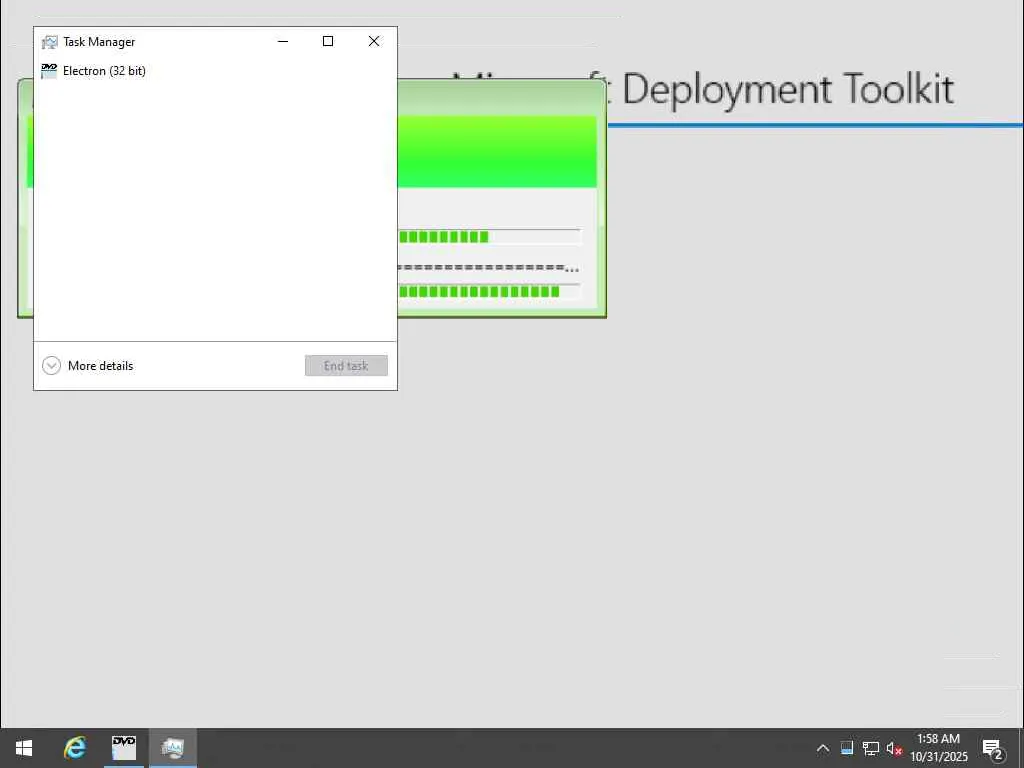Close the Task Manager window
Viewport: 1024px width, 768px height.
coord(374,41)
